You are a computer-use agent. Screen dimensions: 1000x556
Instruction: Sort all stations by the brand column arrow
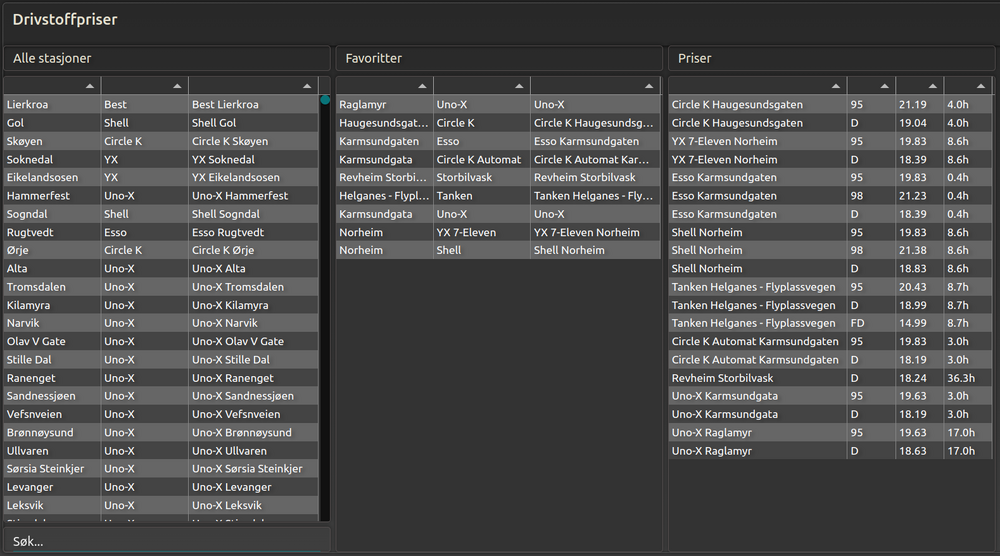point(177,86)
